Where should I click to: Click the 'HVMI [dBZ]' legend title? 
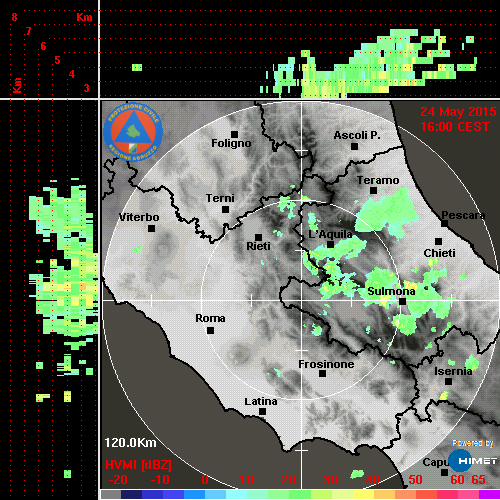138,465
